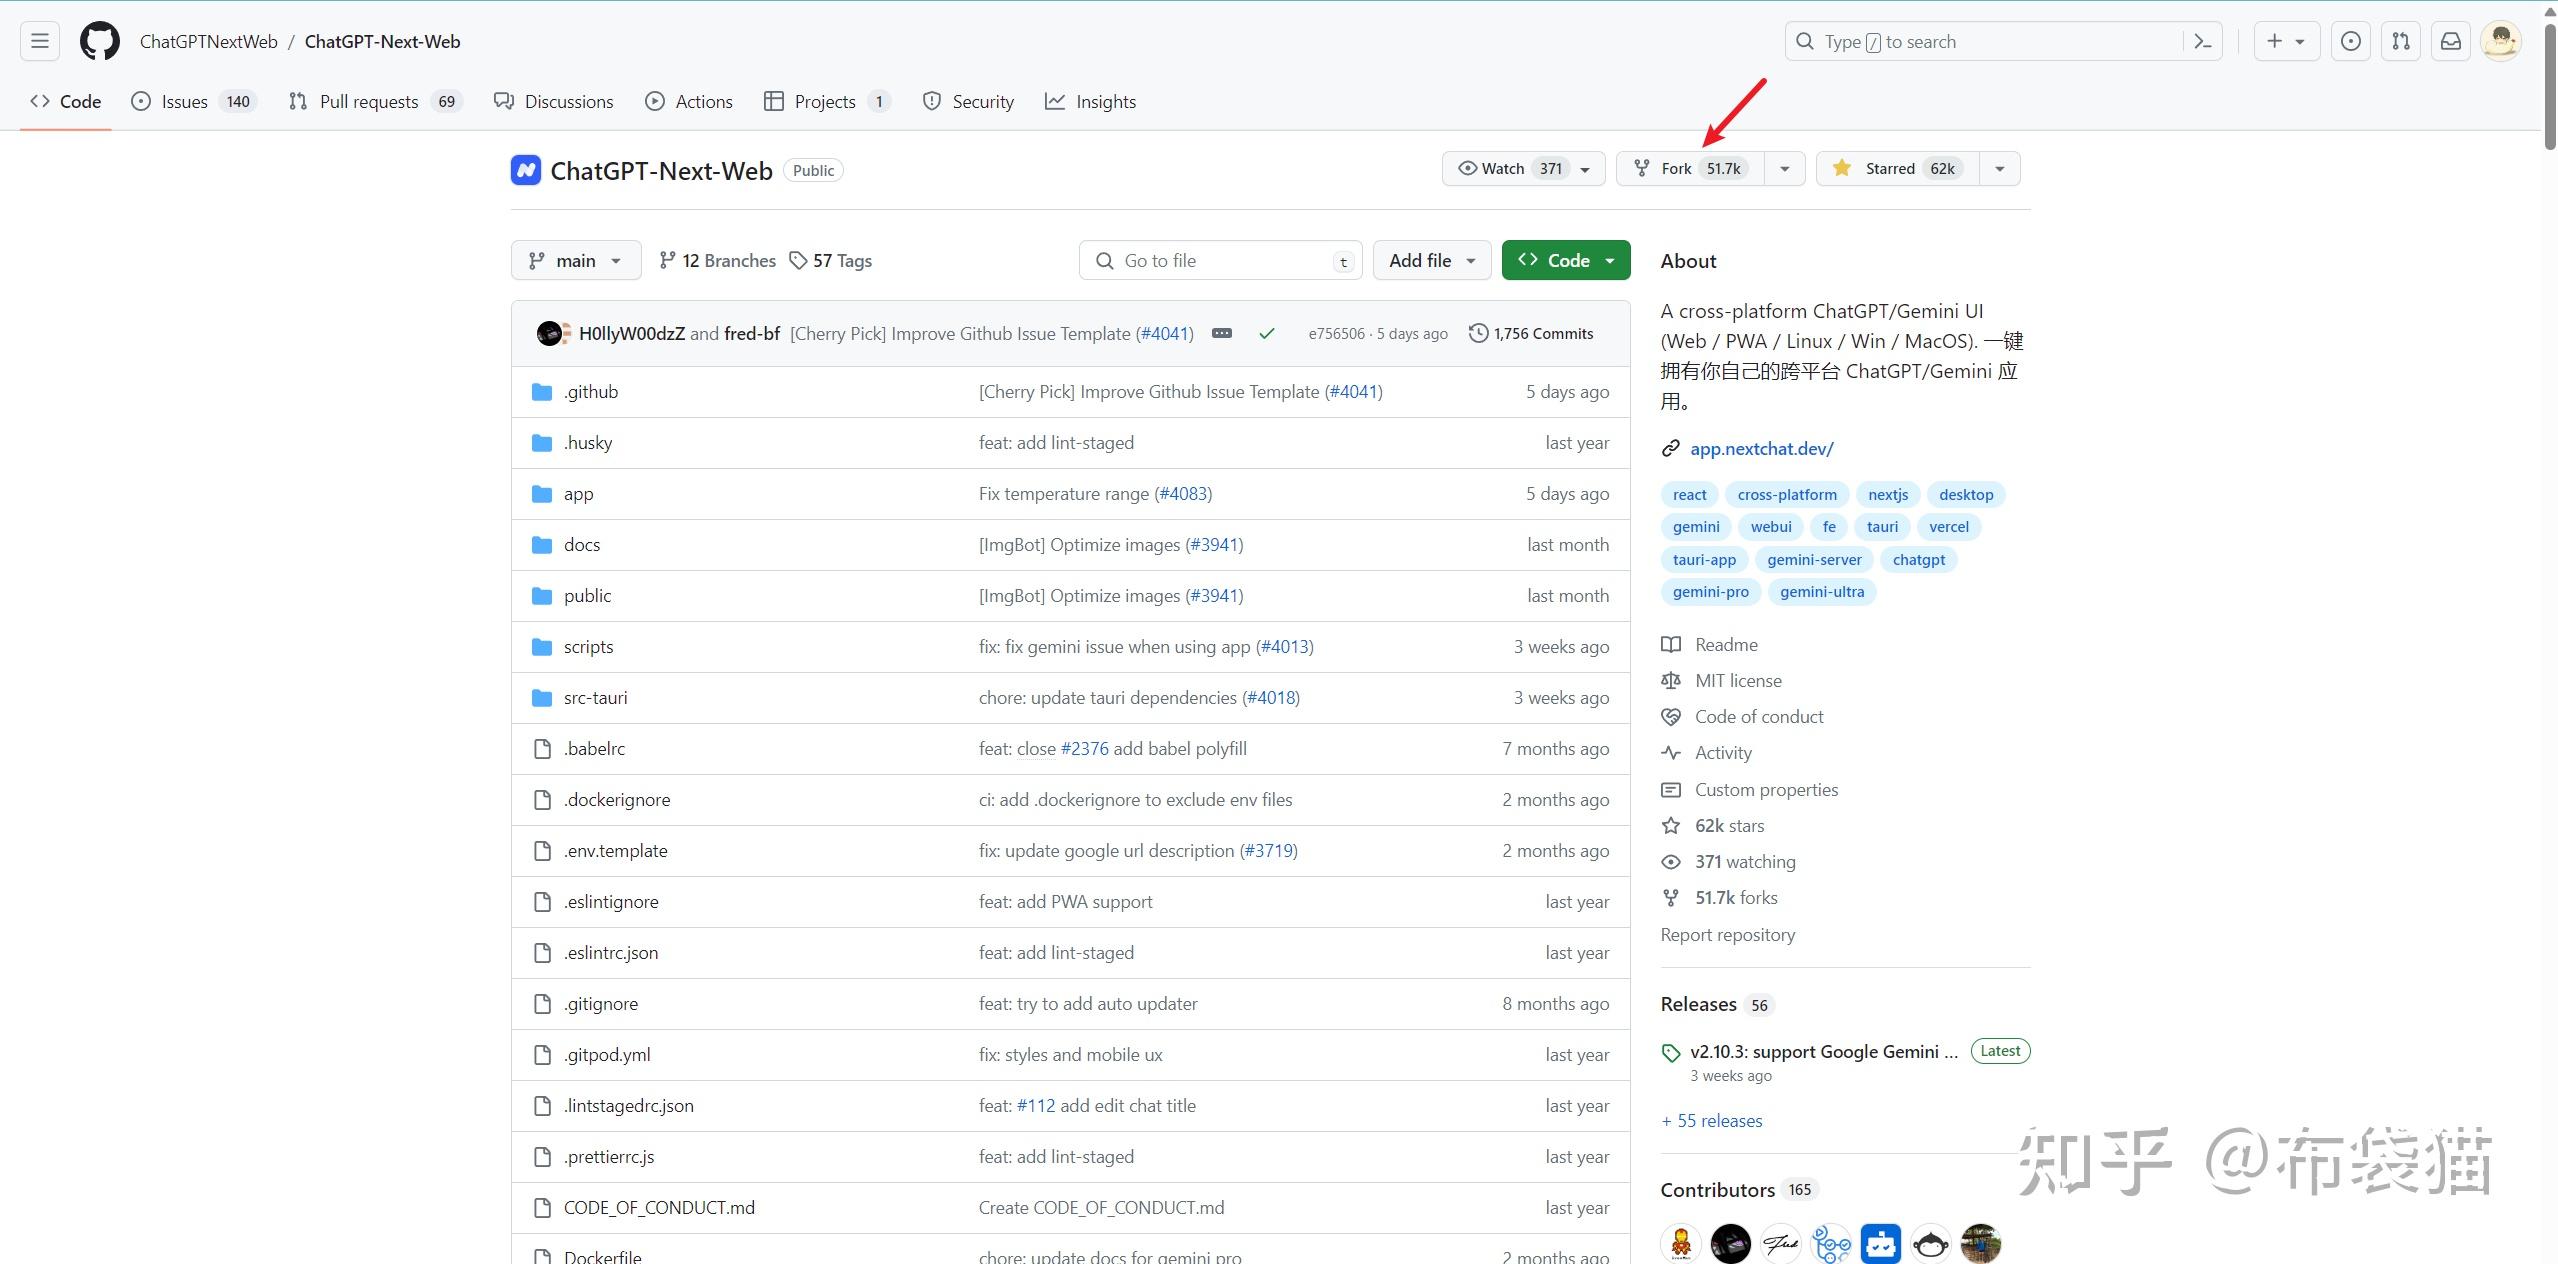2558x1264 pixels.
Task: Expand the fork options dropdown arrow
Action: pyautogui.click(x=1785, y=169)
